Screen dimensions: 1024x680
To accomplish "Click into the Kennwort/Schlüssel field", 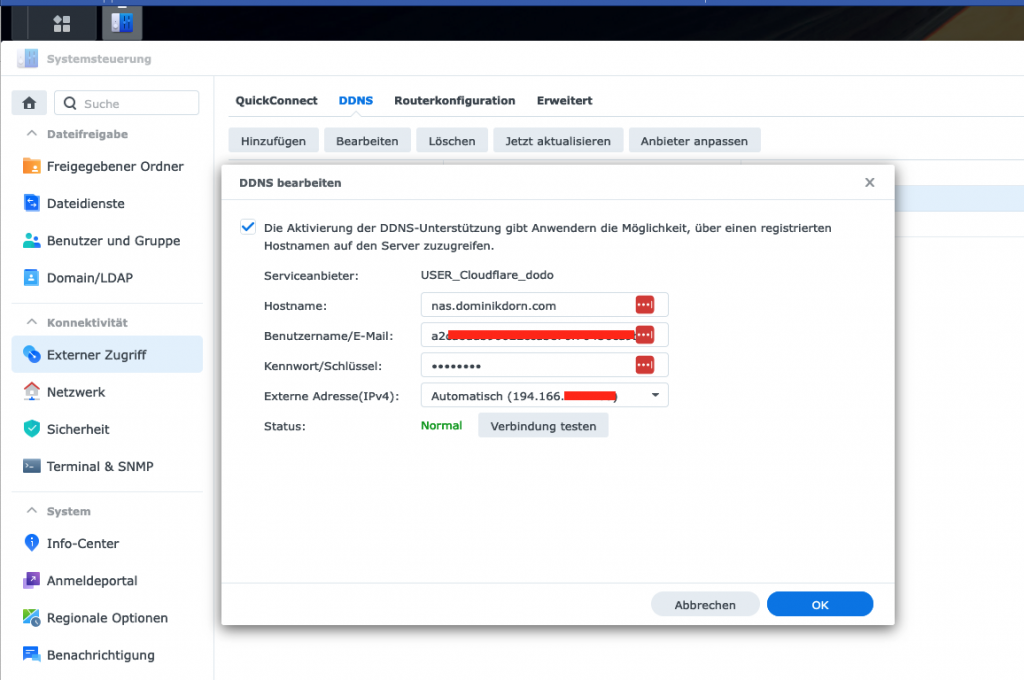I will [x=525, y=365].
